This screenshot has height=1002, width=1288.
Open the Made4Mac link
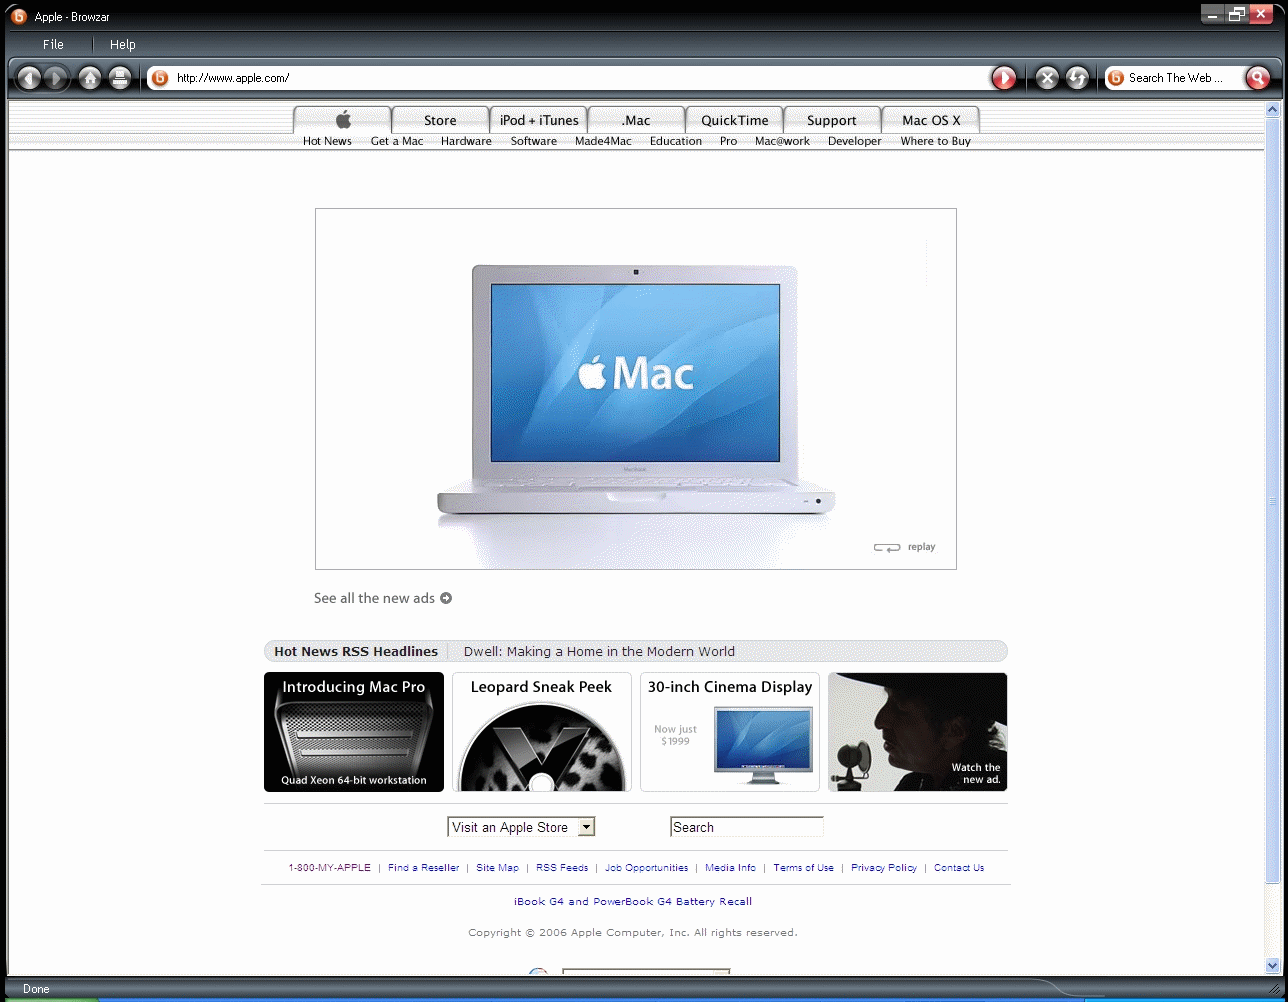point(603,141)
